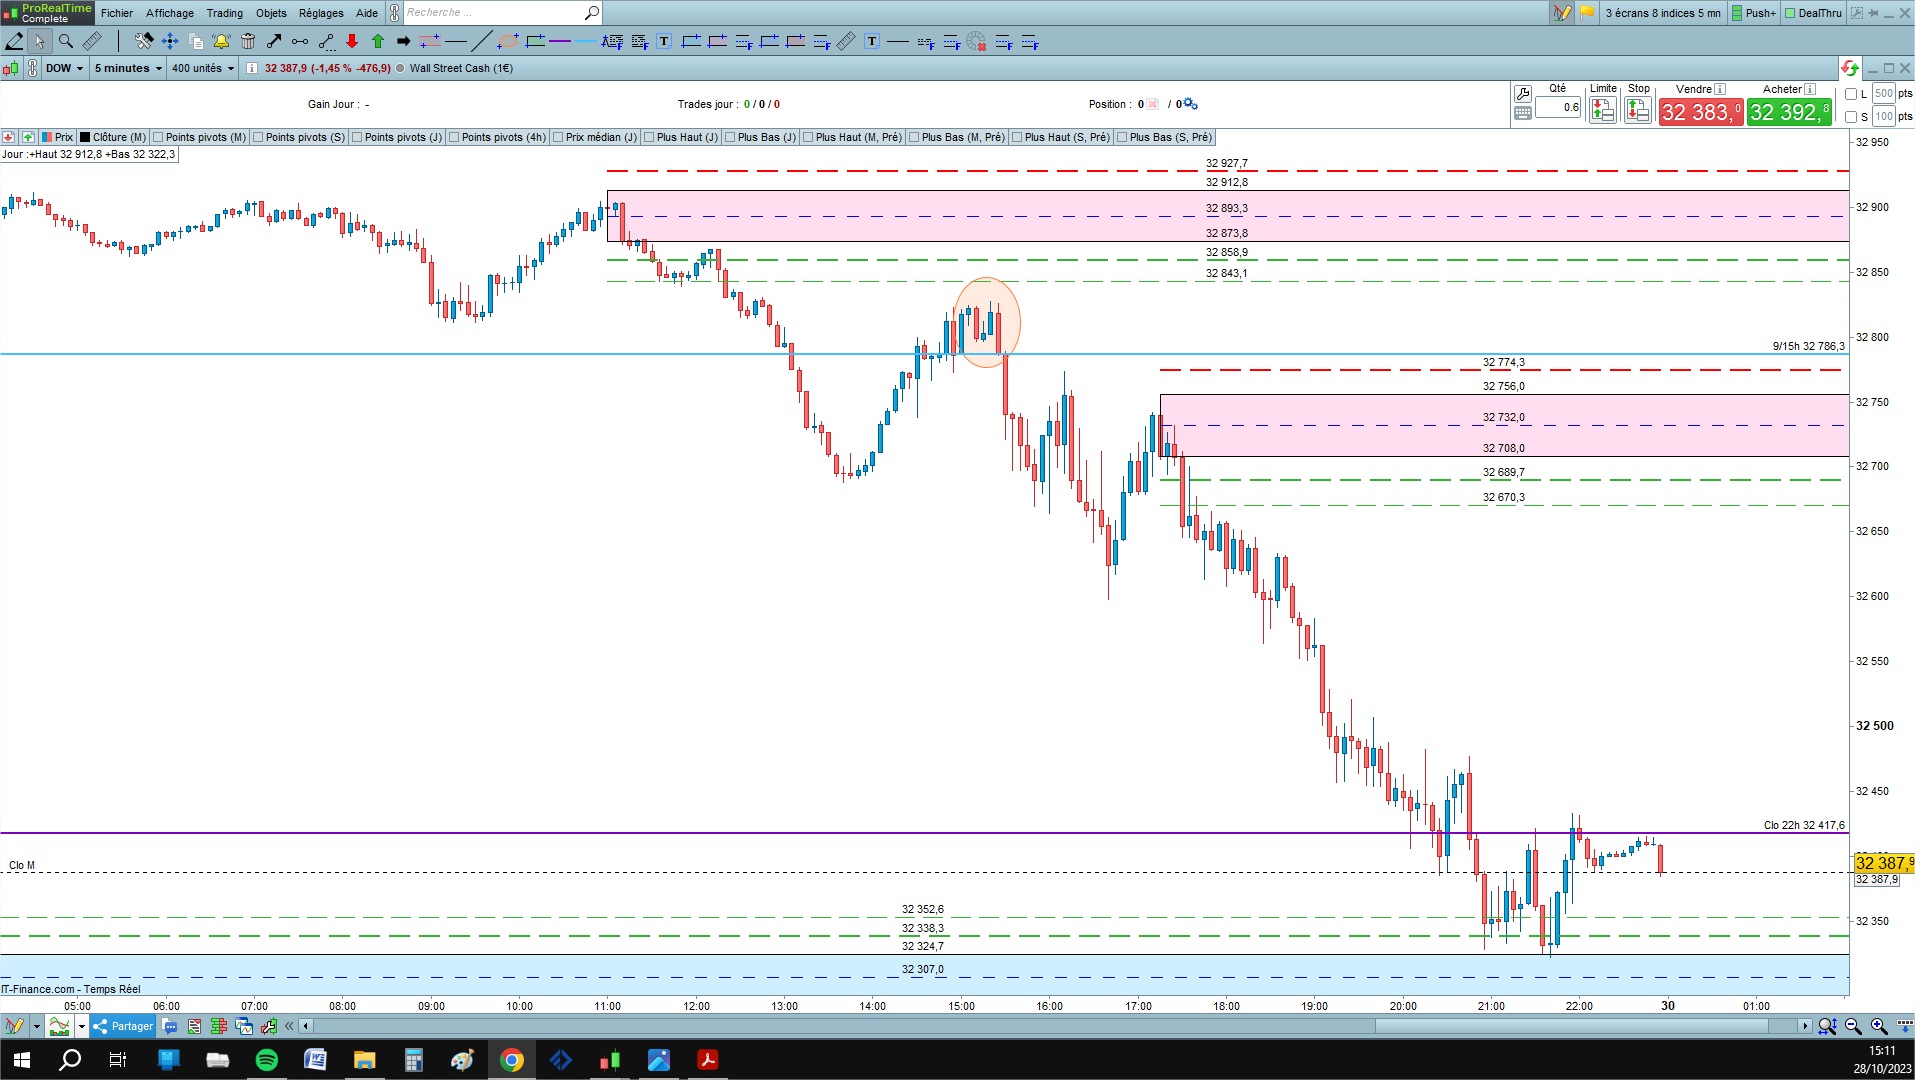Open order panel wrench settings
The height and width of the screenshot is (1080, 1915).
(x=1523, y=93)
